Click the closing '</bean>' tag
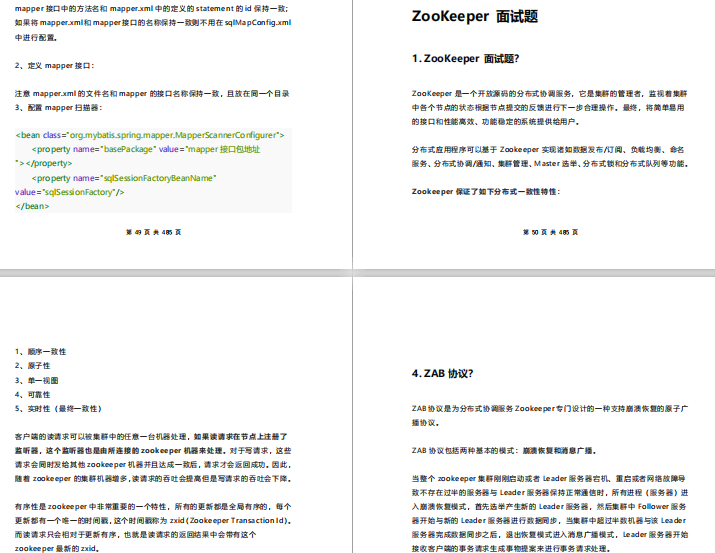This screenshot has height=553, width=715. click(32, 206)
